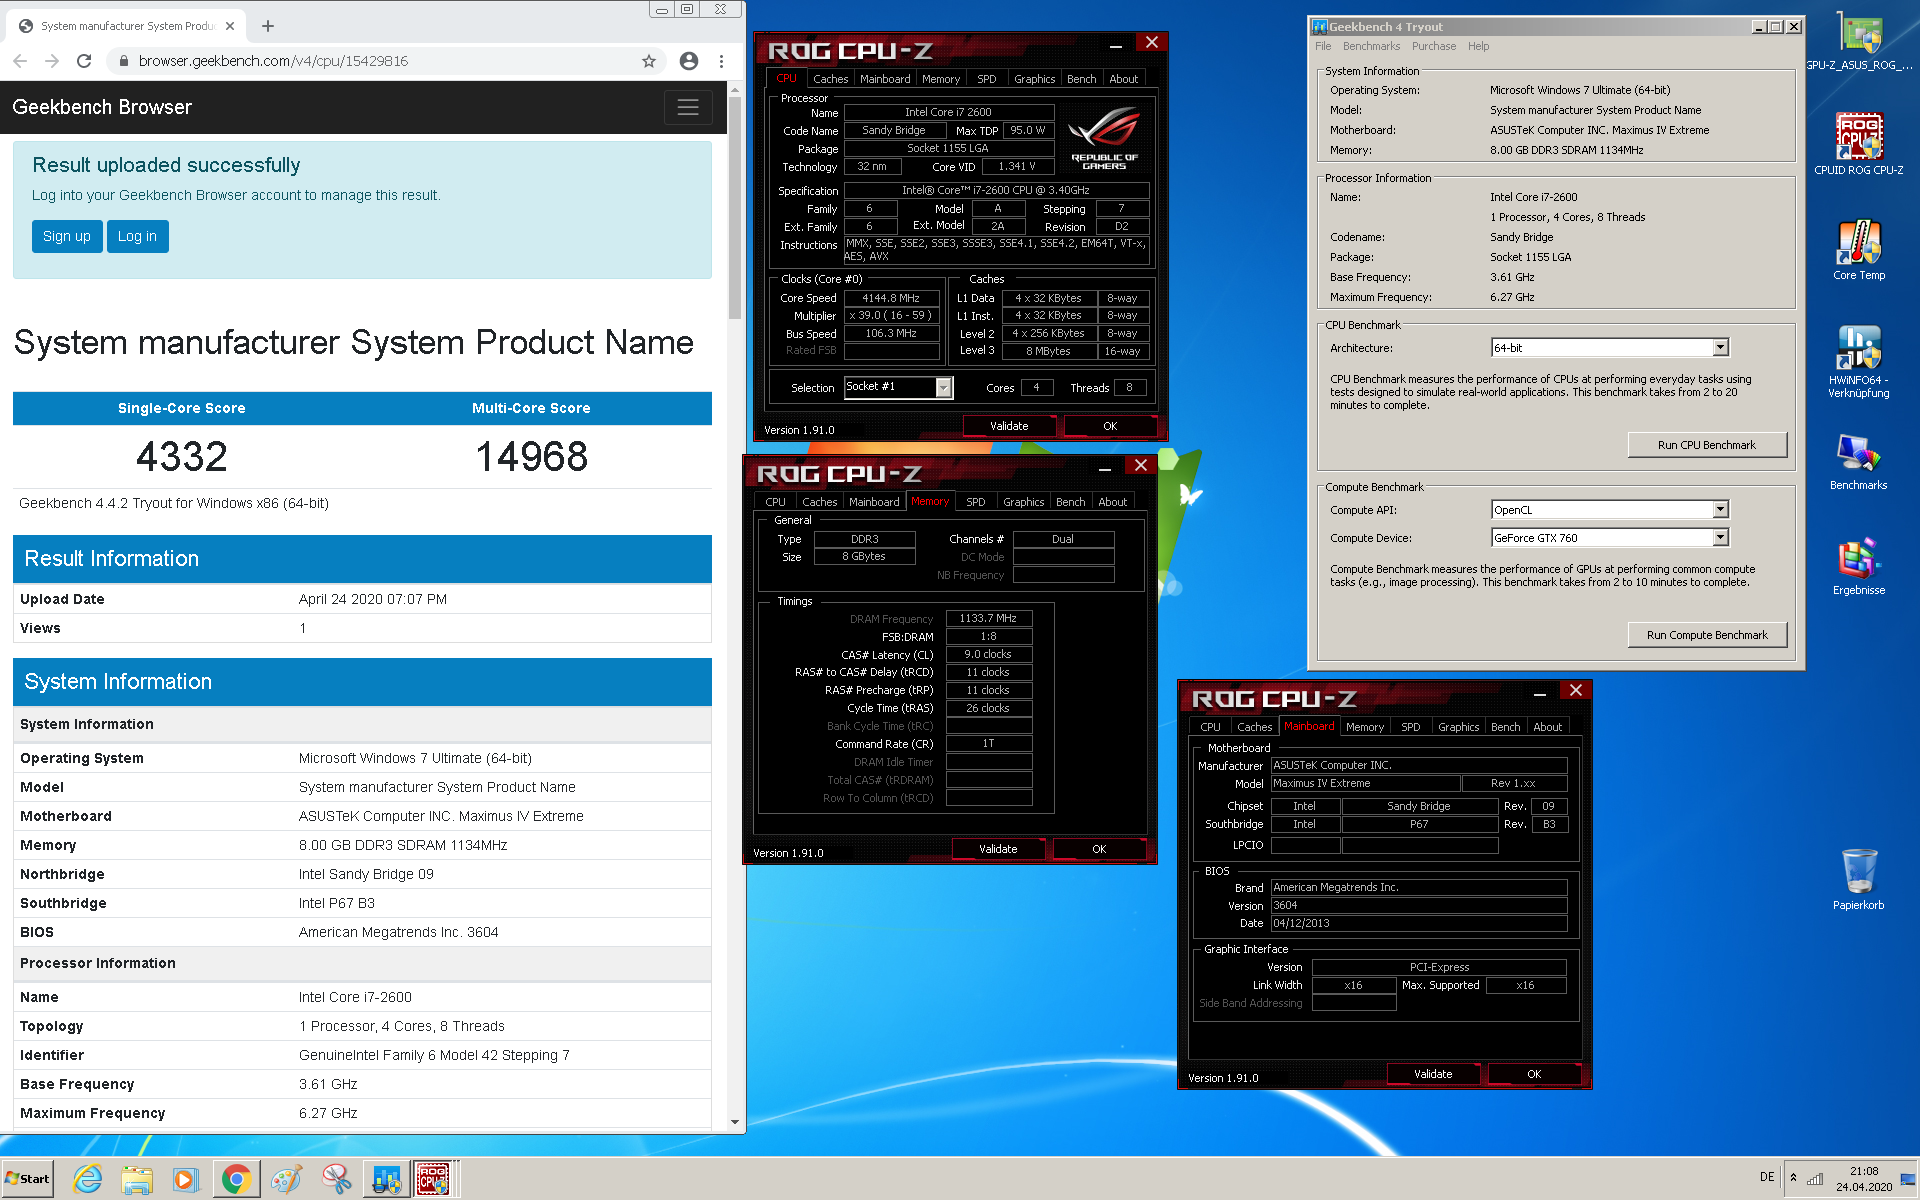Reload the Geekbench browser page
Viewport: 1920px width, 1200px height.
click(x=84, y=61)
